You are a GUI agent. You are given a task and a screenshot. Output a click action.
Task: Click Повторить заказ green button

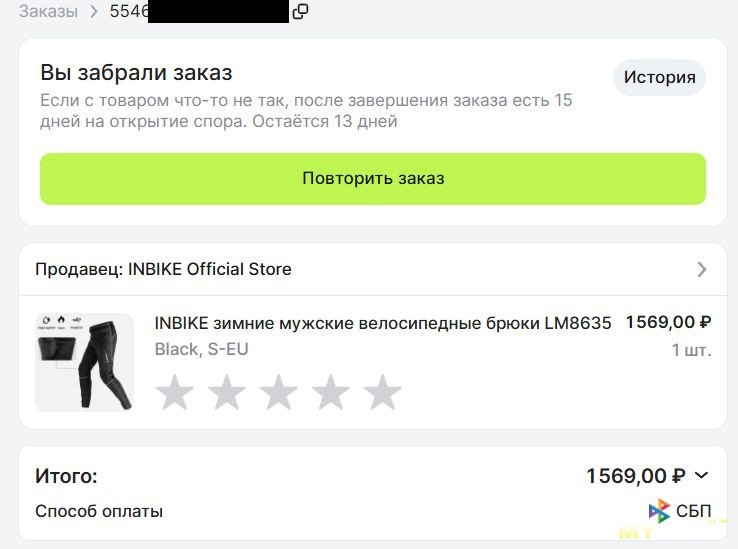point(373,178)
